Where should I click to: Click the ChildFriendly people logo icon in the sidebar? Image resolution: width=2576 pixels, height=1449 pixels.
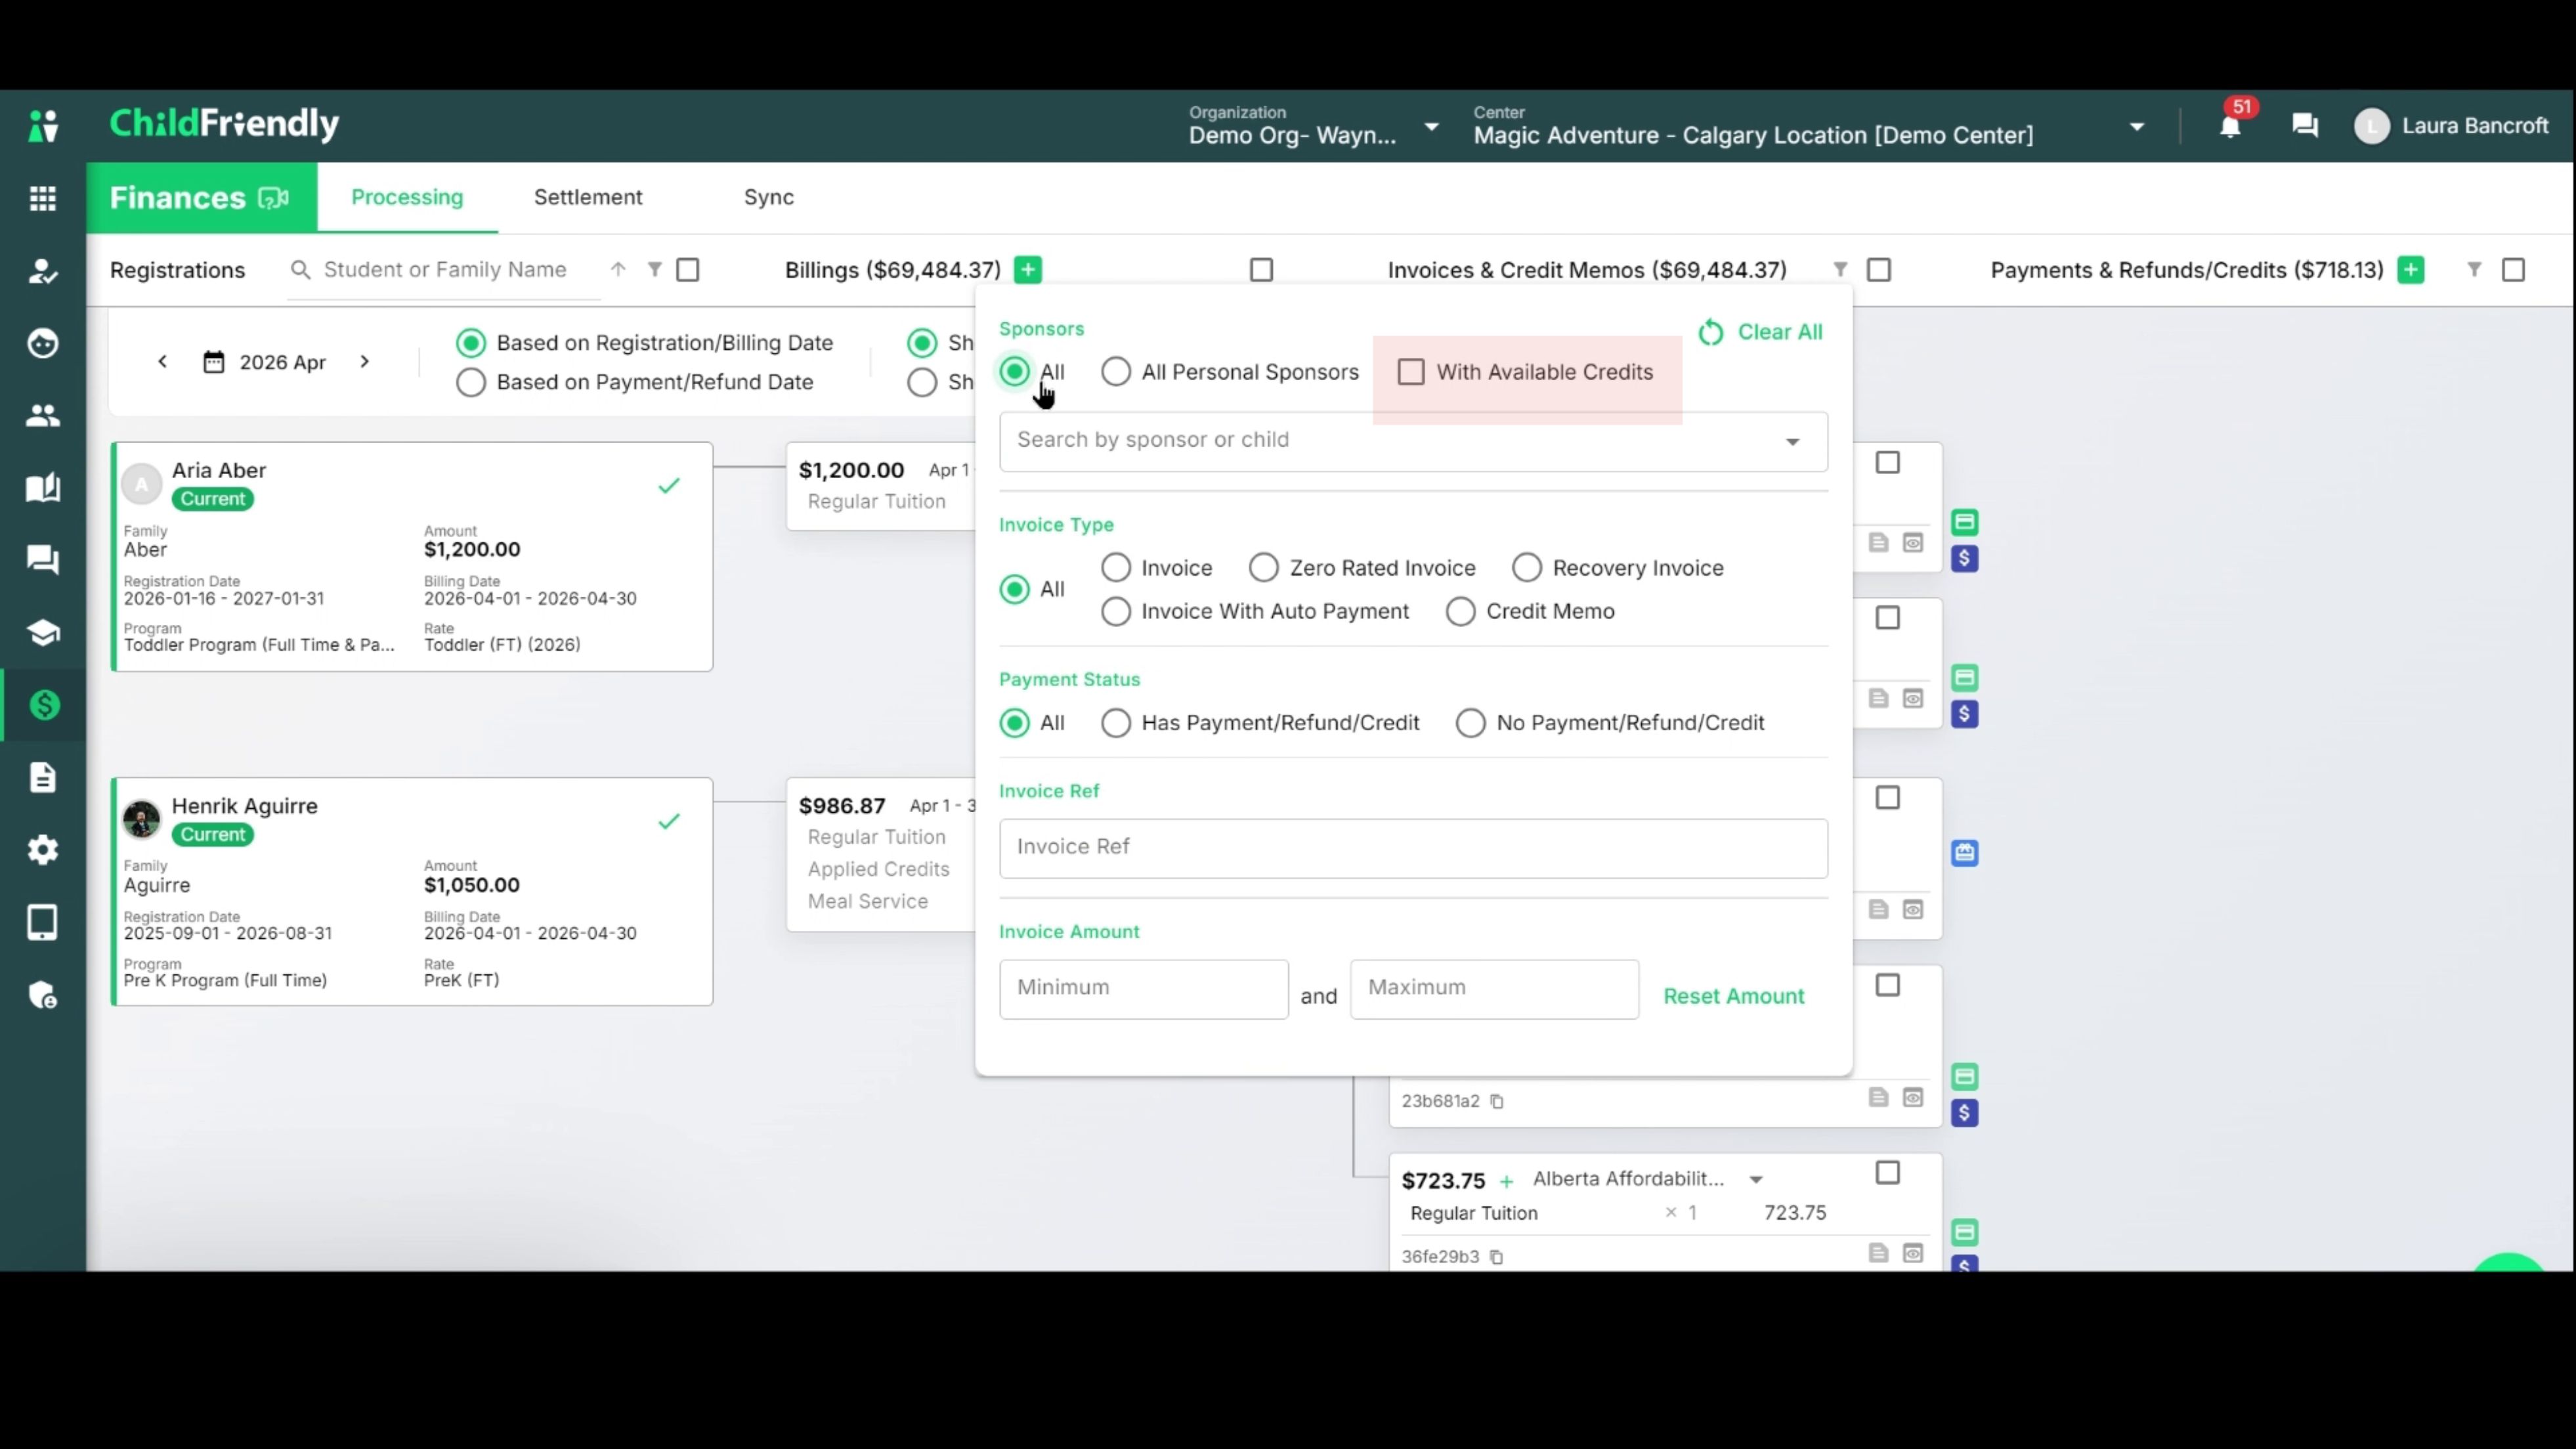pyautogui.click(x=43, y=126)
